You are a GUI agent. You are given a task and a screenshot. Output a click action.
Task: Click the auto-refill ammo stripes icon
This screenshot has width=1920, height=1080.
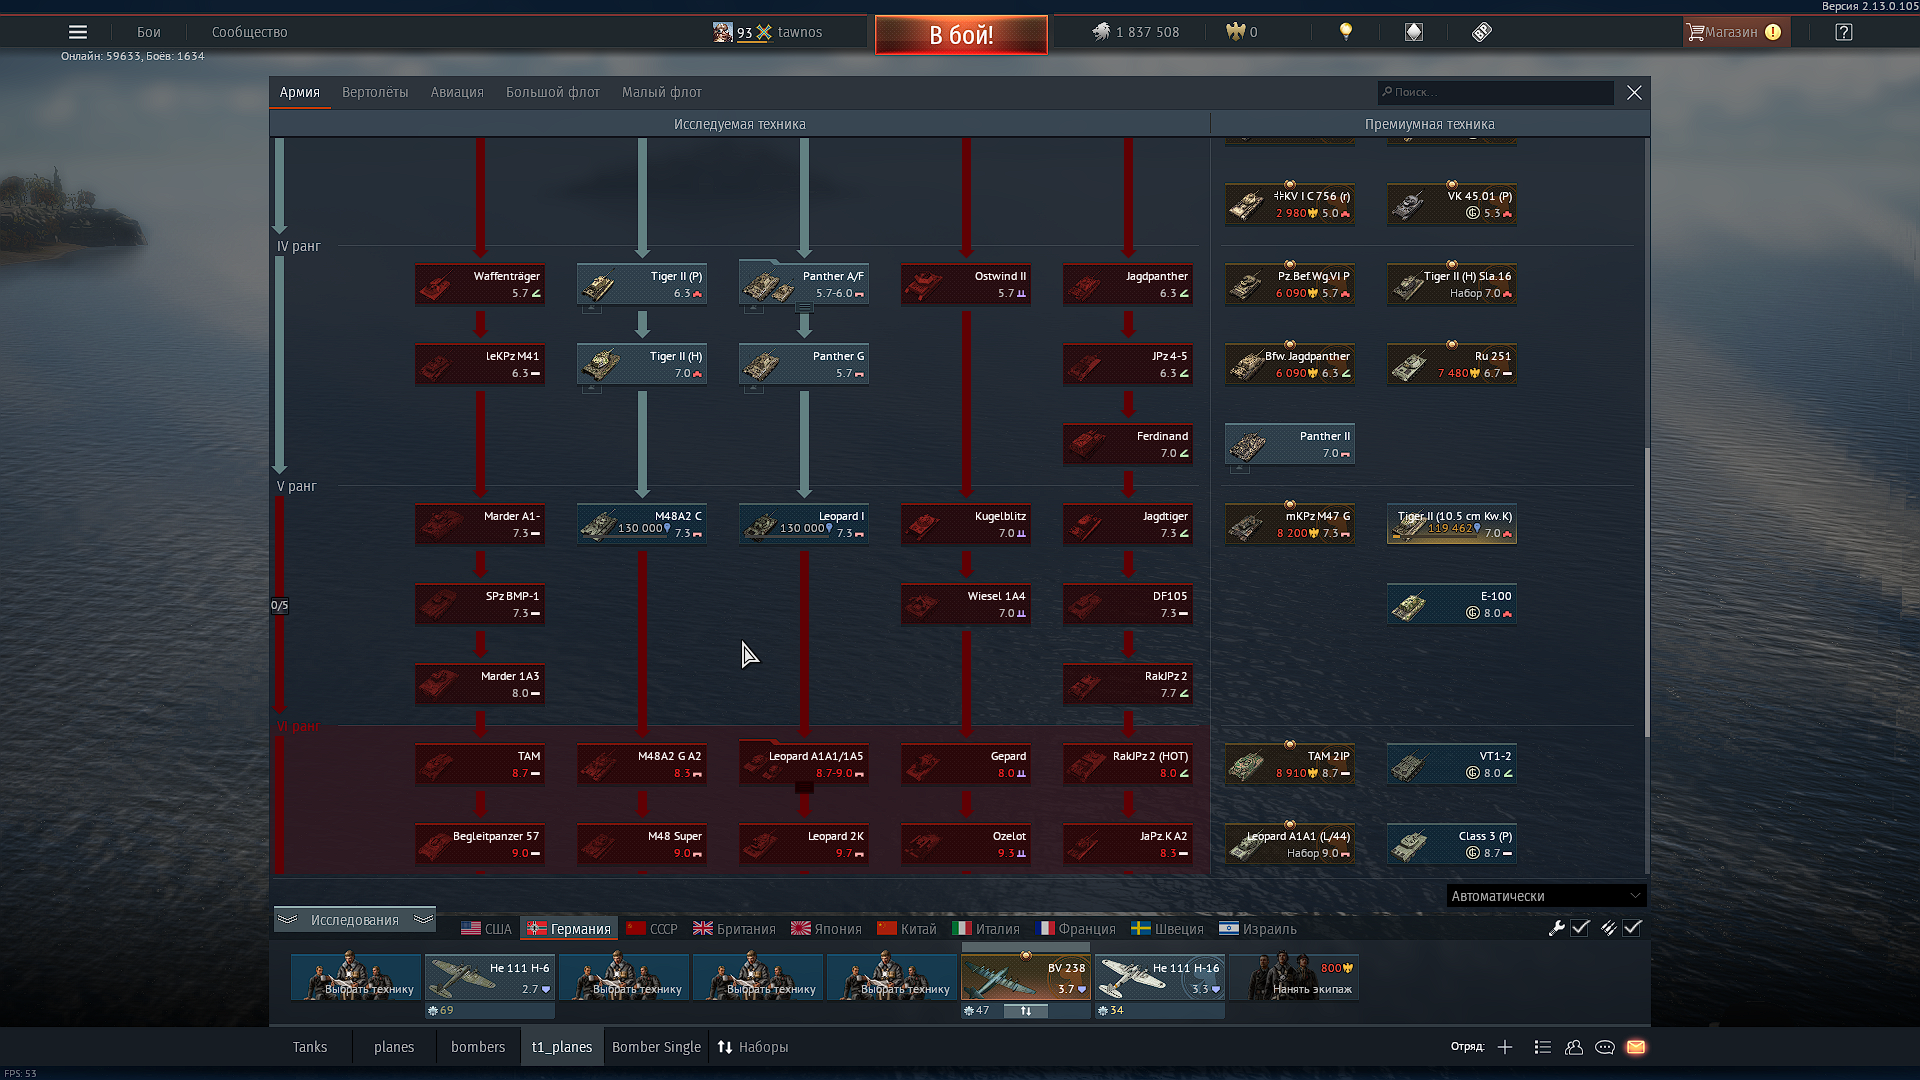pos(1608,928)
